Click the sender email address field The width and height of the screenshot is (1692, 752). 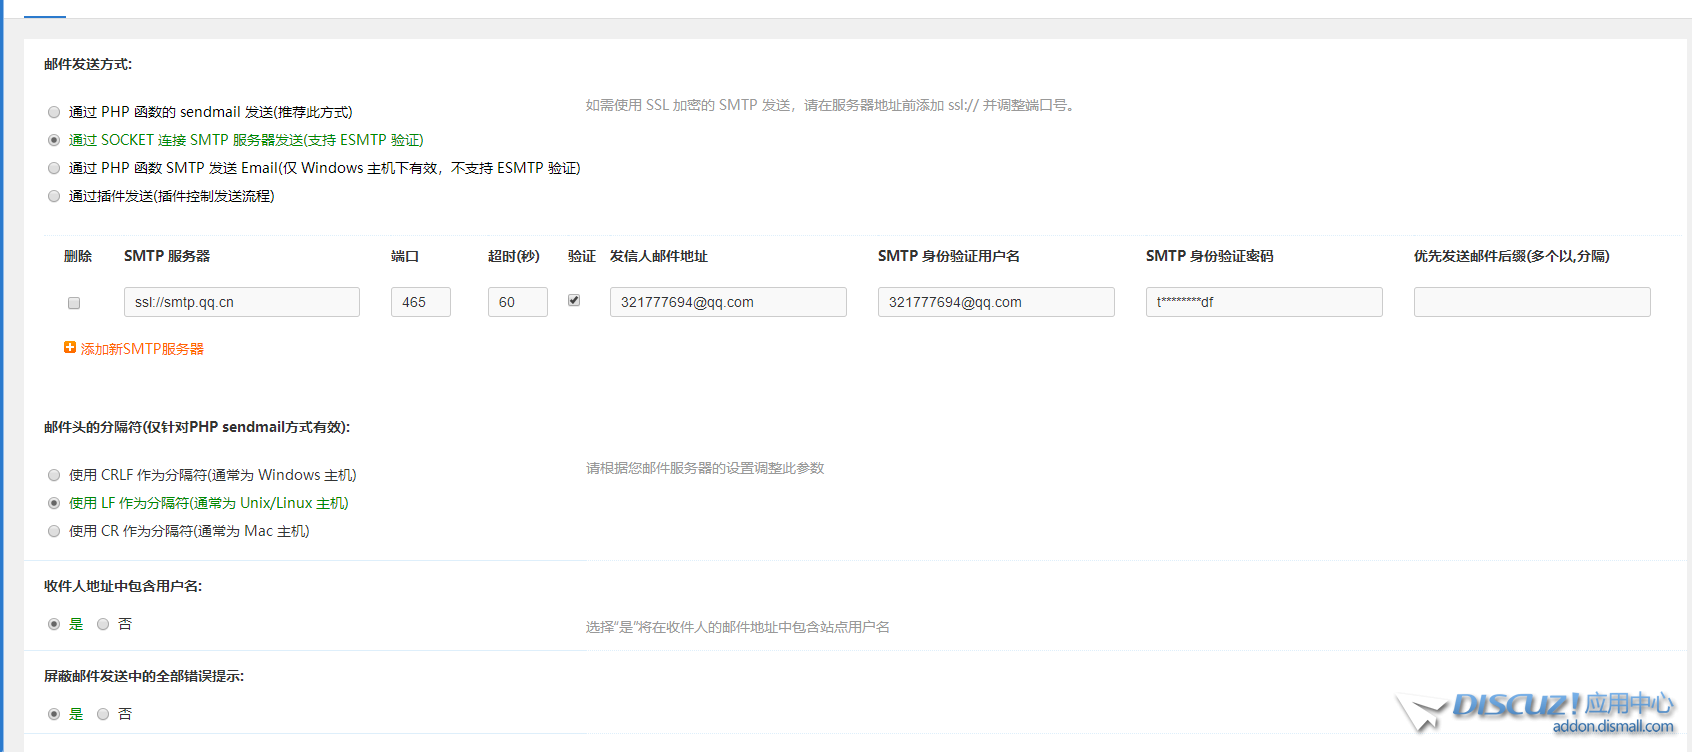[728, 302]
